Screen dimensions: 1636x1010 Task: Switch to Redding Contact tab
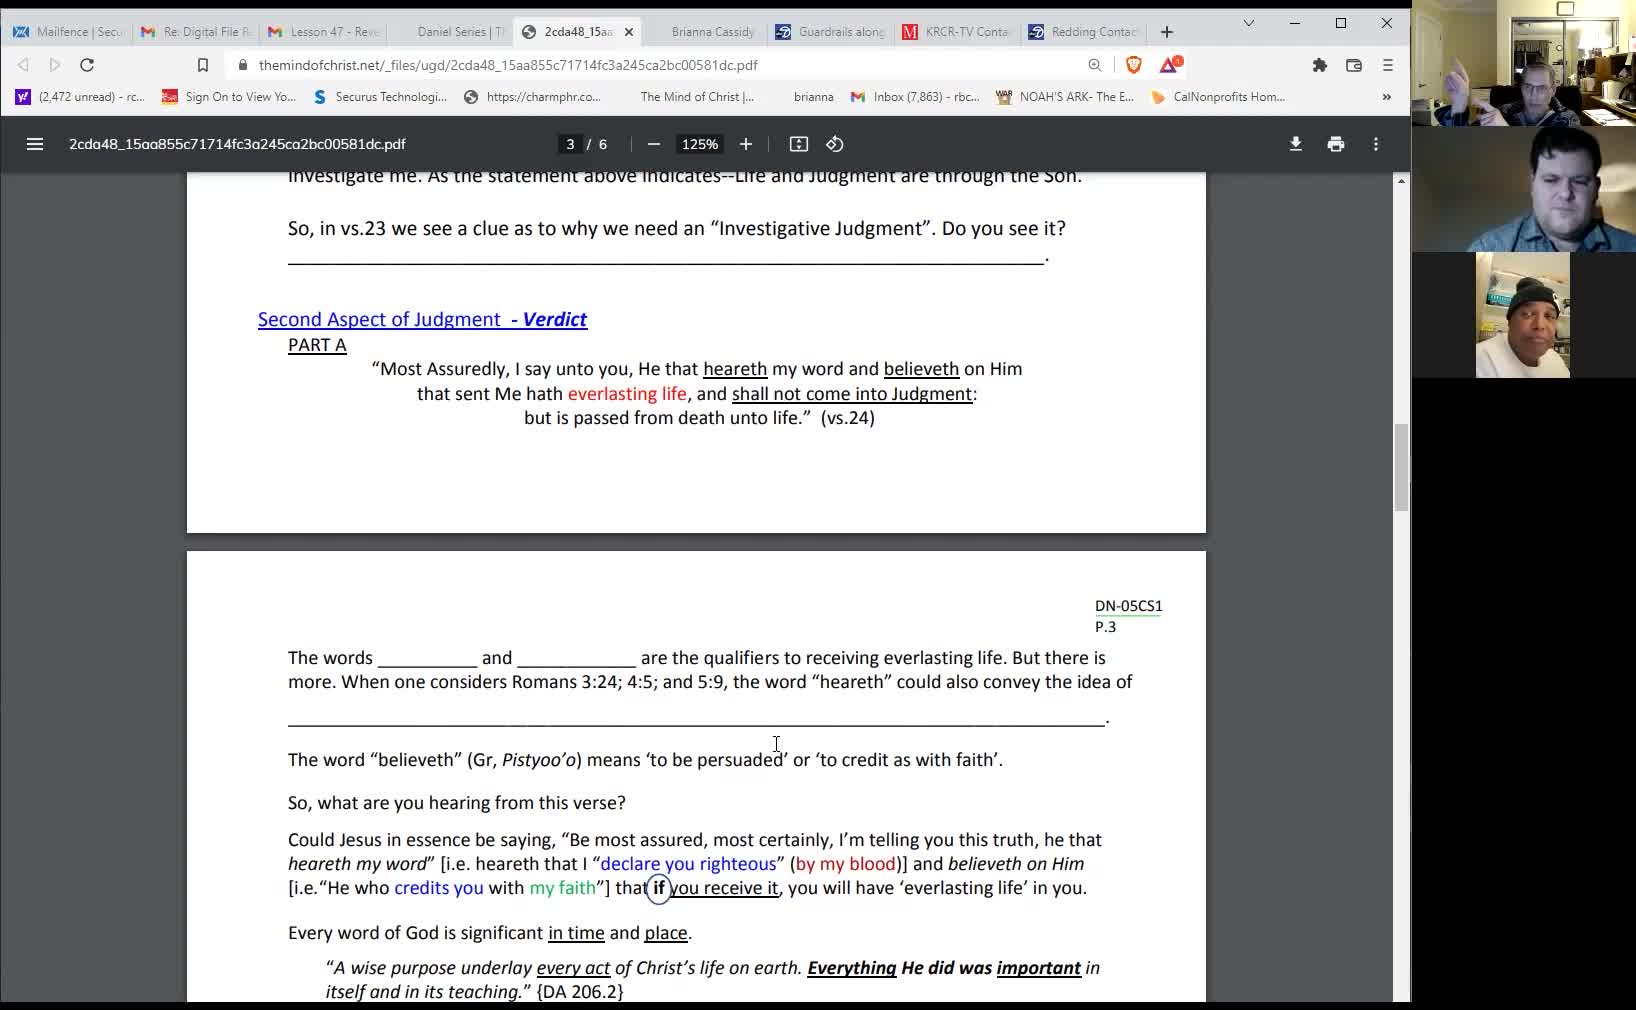[x=1085, y=32]
